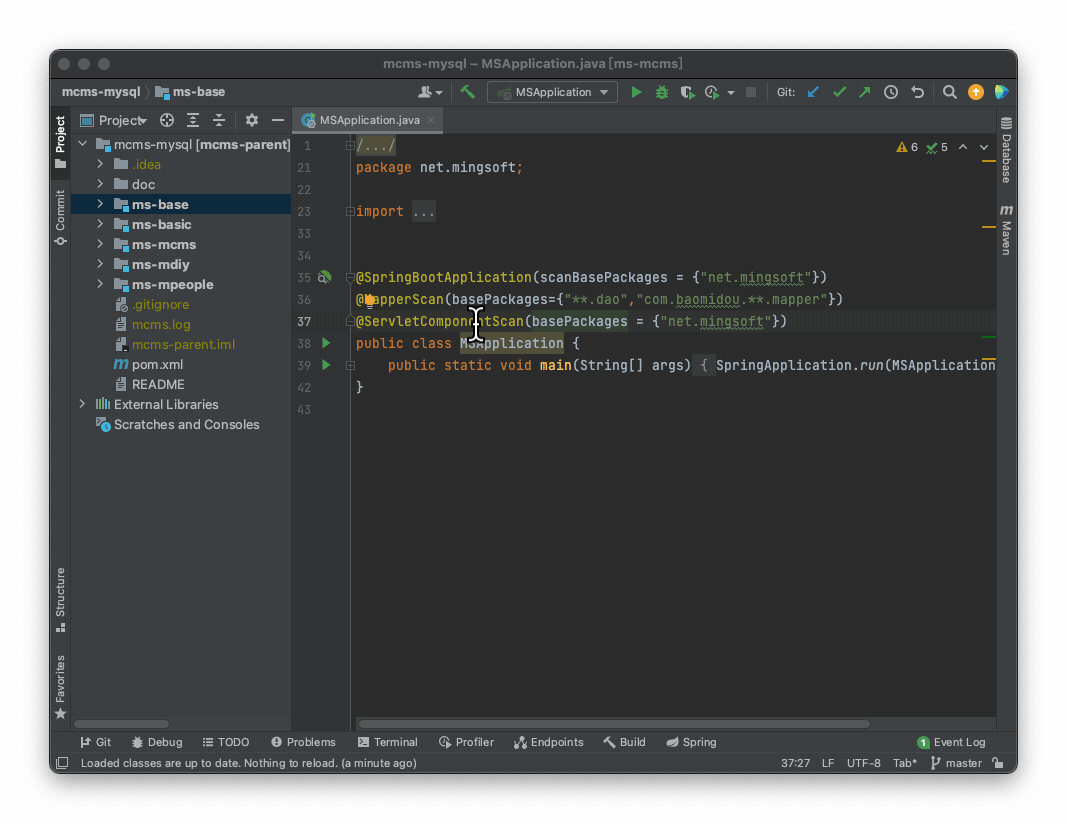The height and width of the screenshot is (823, 1067).
Task: Open the Git tool window
Action: tap(96, 742)
